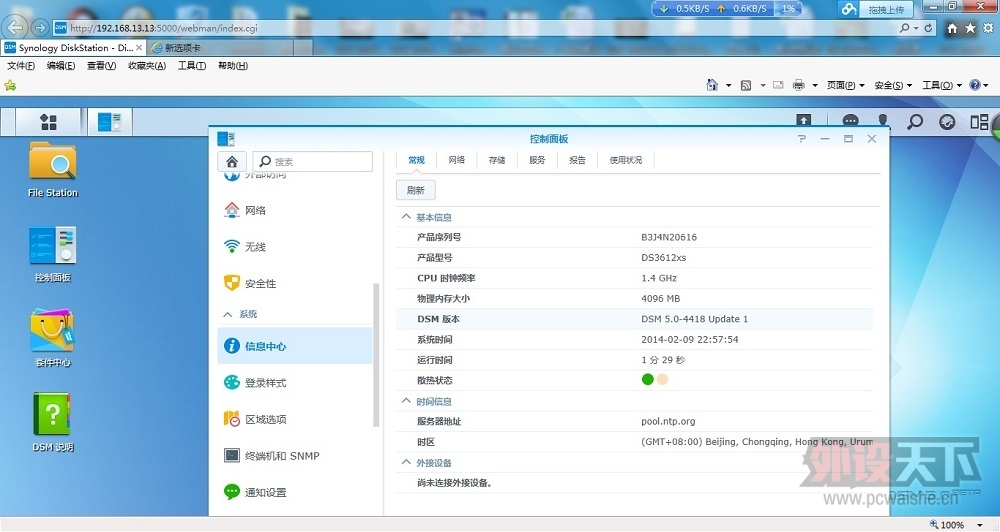The width and height of the screenshot is (1000, 532).
Task: Open DSM widgets panel icon
Action: pyautogui.click(x=979, y=121)
